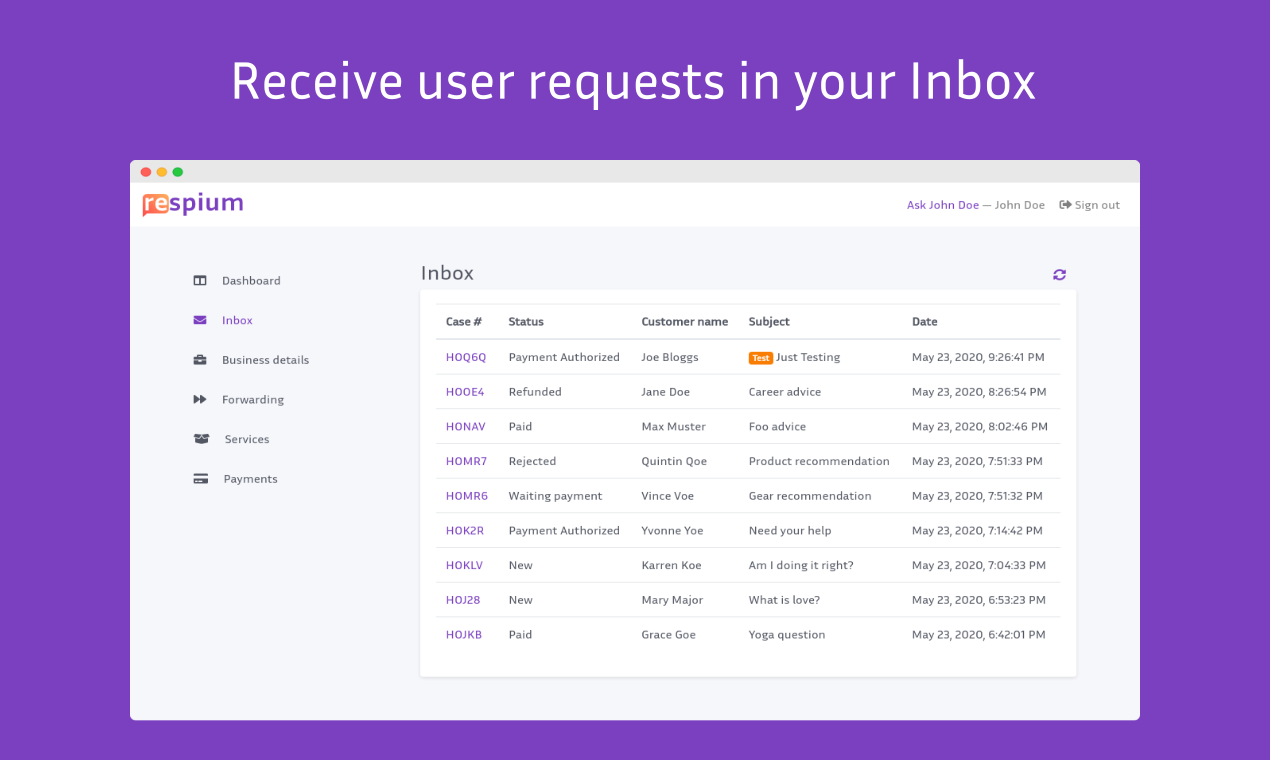The image size is (1270, 760).
Task: Follow the Ask John Doe link
Action: (x=943, y=205)
